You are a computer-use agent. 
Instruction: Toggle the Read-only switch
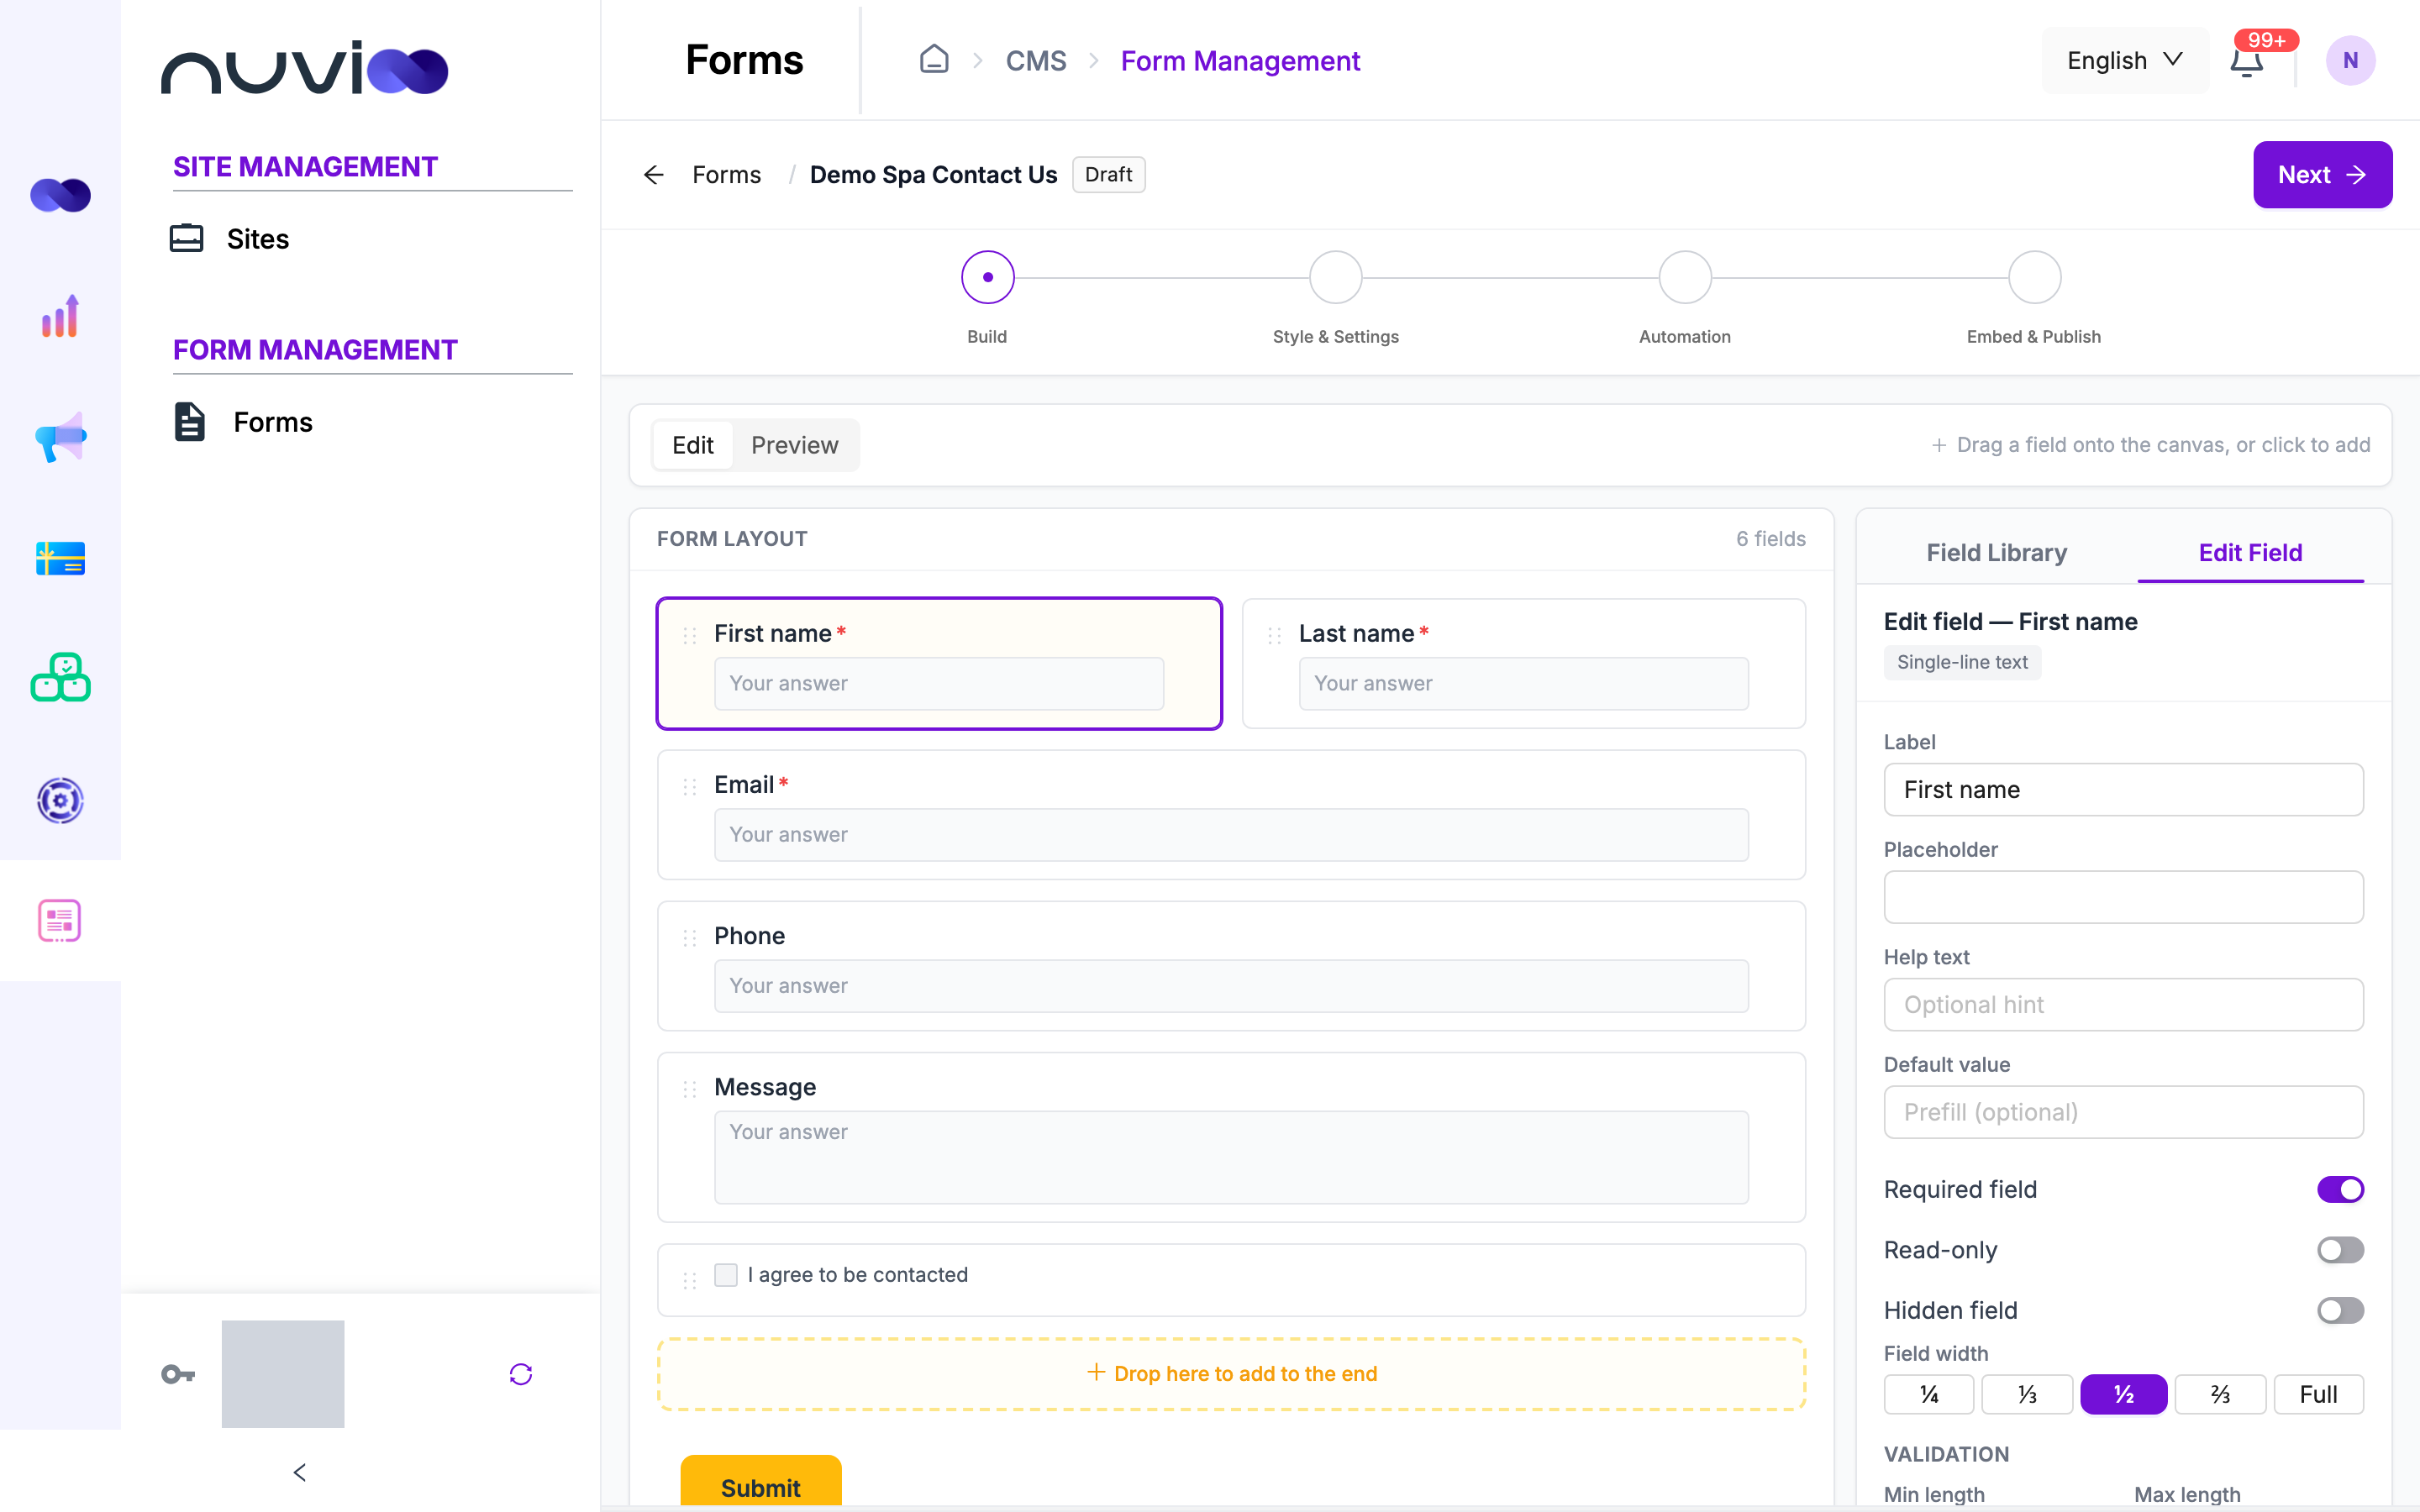2340,1250
